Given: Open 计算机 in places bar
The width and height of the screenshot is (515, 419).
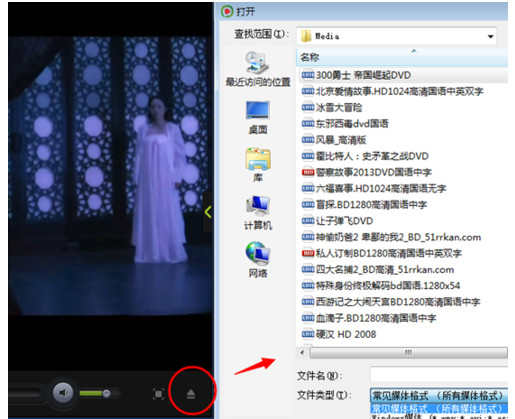Looking at the screenshot, I should point(258,213).
